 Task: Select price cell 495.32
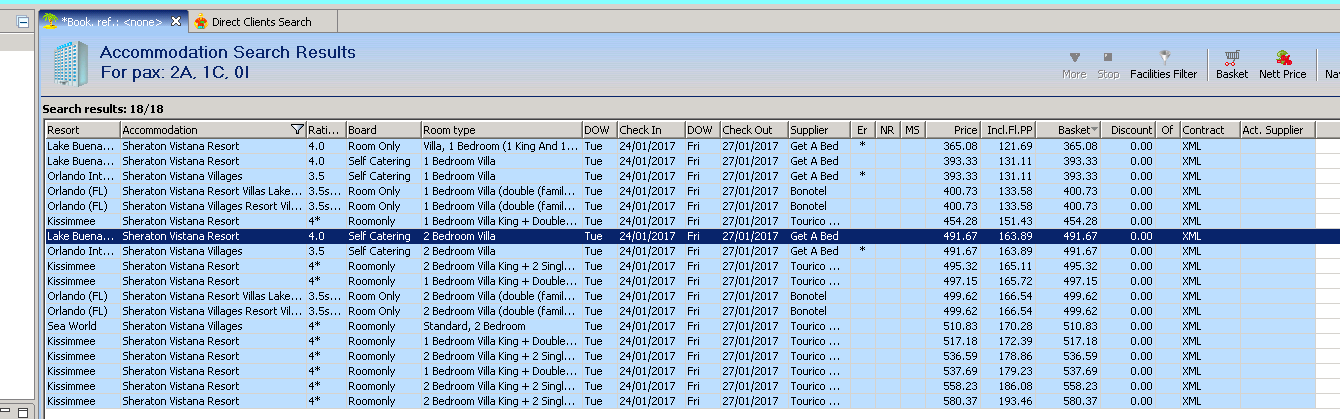point(953,266)
